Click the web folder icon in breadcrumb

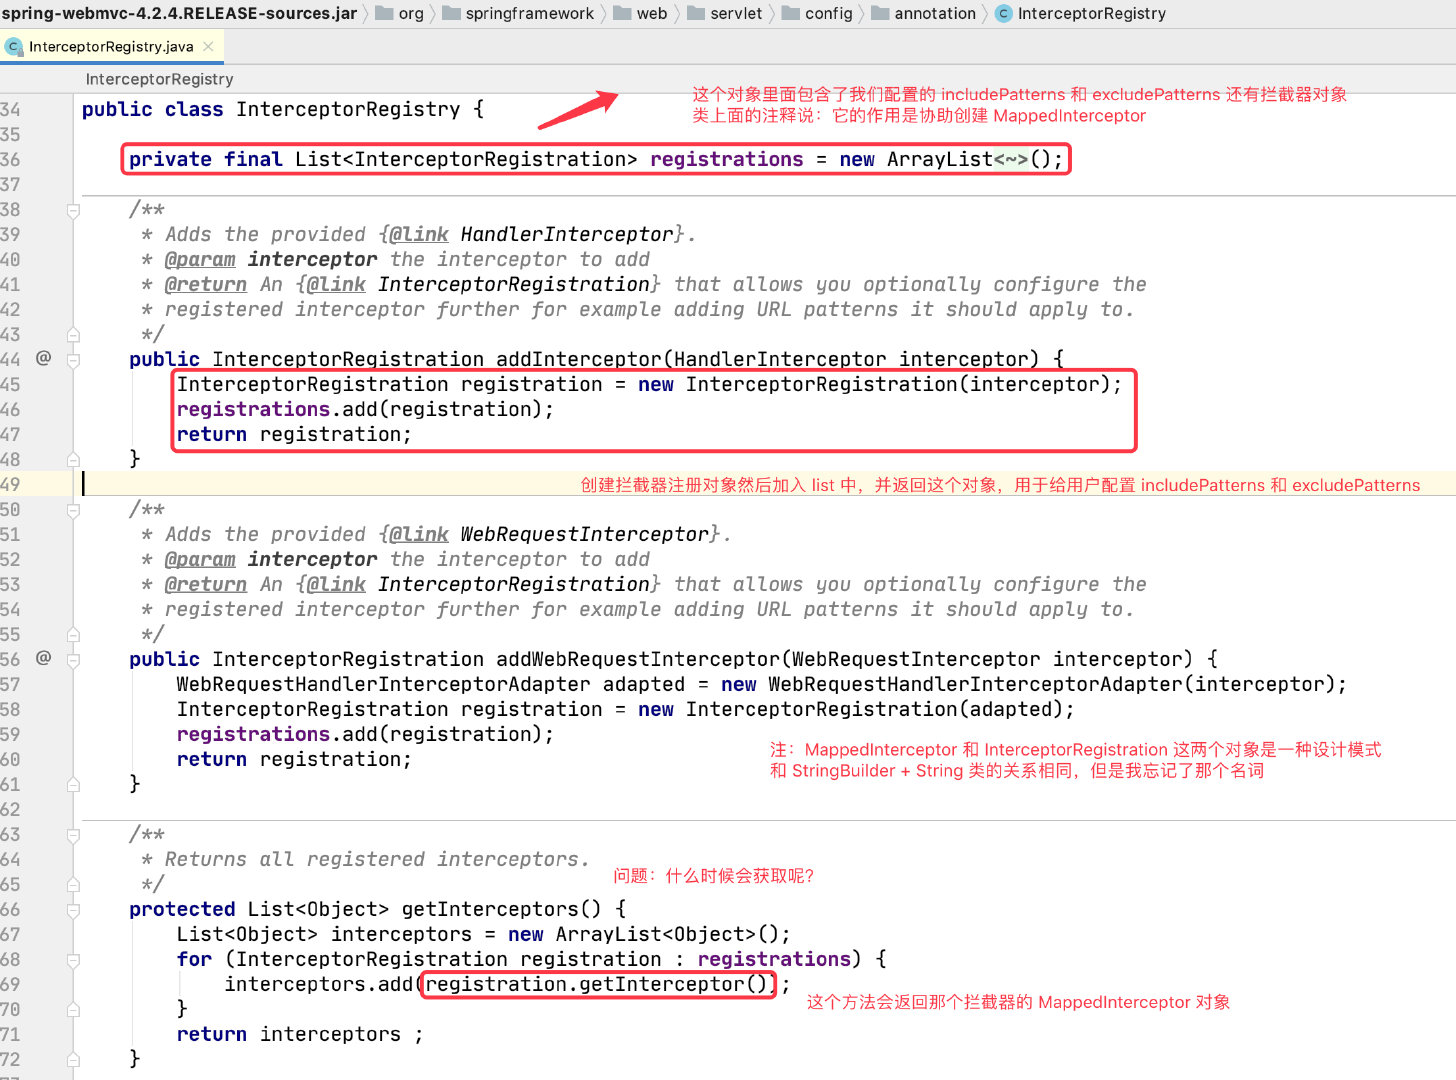[622, 13]
